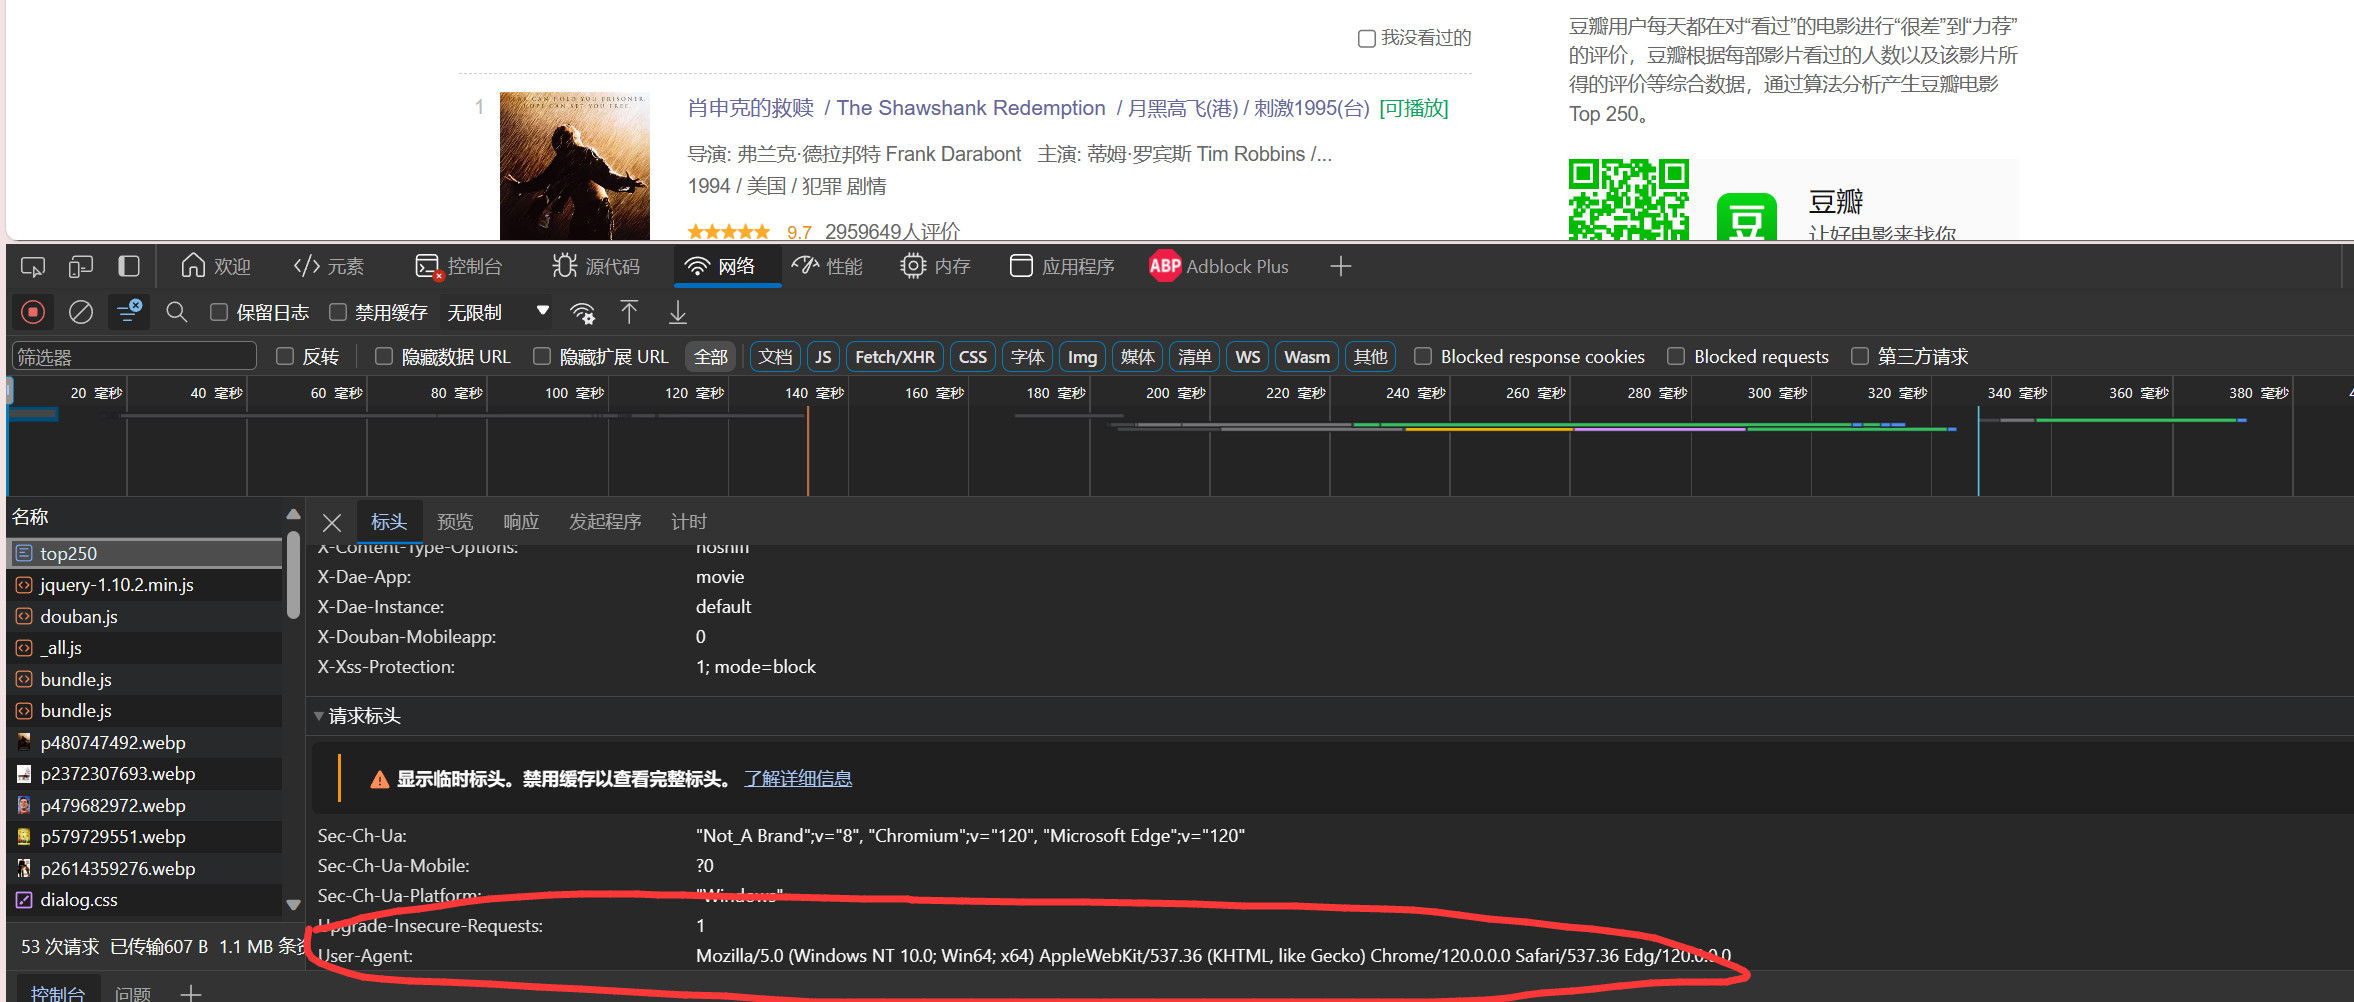The image size is (2354, 1002).
Task: Click the stylesheet icon beside dialog.css
Action: (x=24, y=900)
